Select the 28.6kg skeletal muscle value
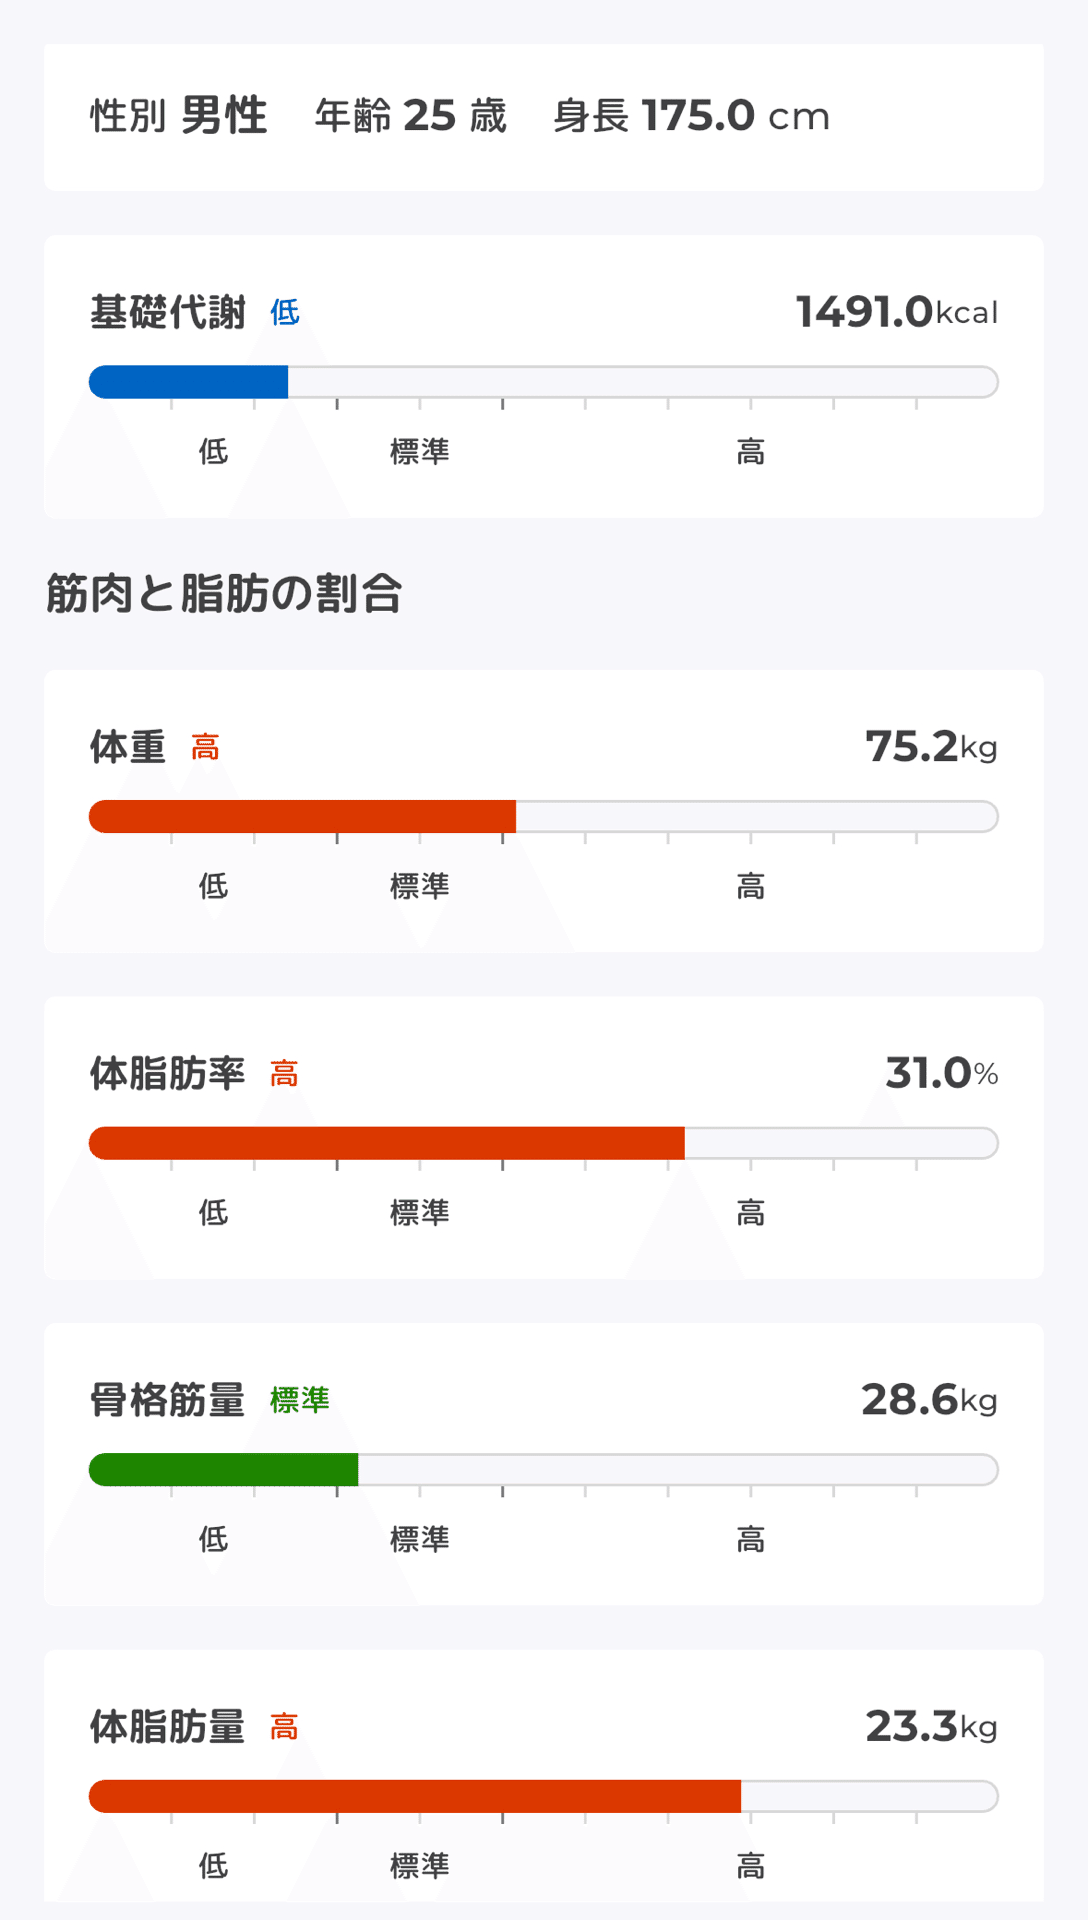1088x1920 pixels. [x=928, y=1400]
